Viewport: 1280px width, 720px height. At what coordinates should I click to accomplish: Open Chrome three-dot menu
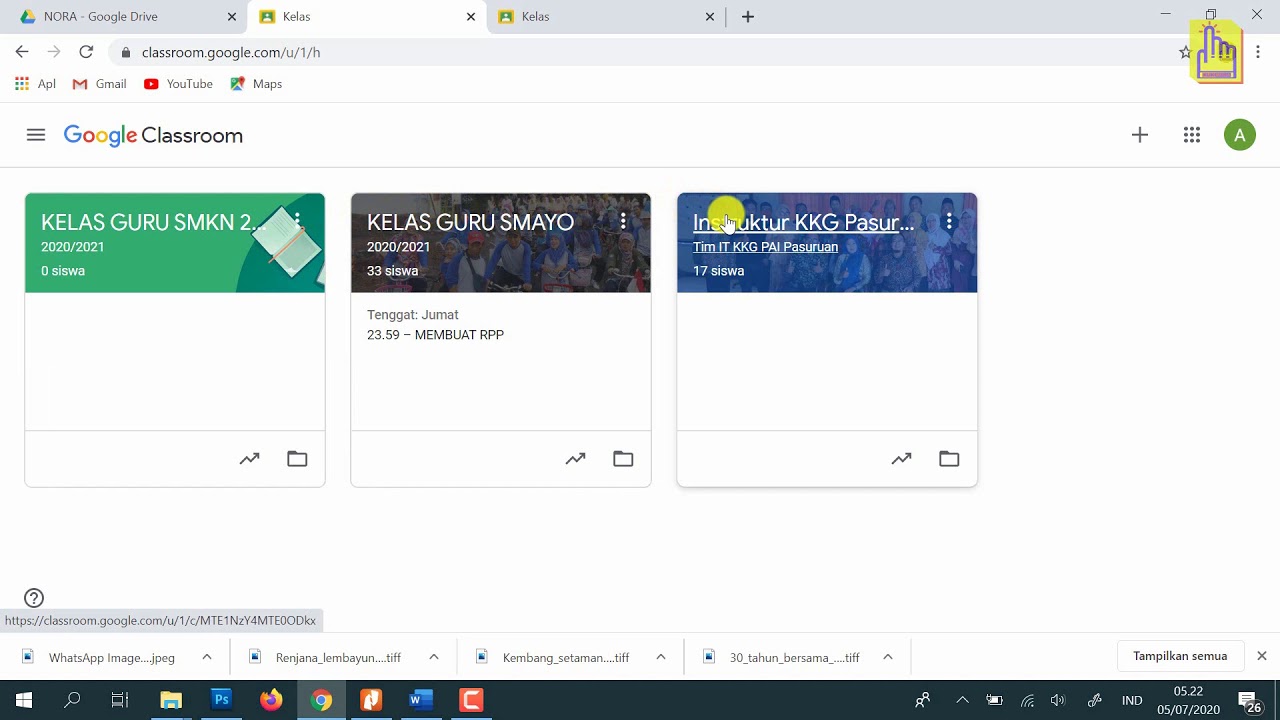coord(1258,52)
